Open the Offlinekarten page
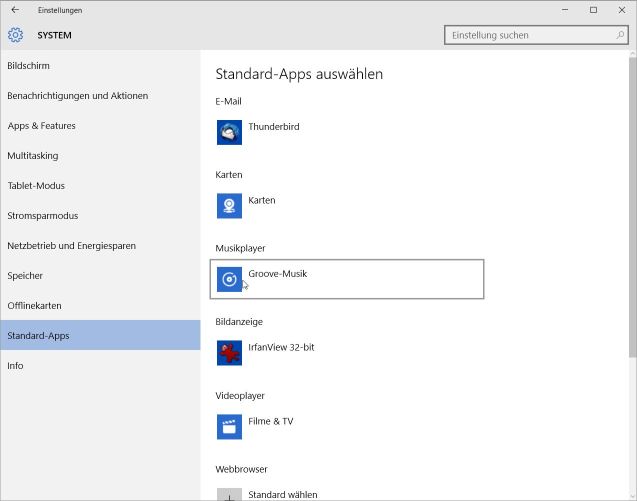This screenshot has height=501, width=637. pos(100,306)
